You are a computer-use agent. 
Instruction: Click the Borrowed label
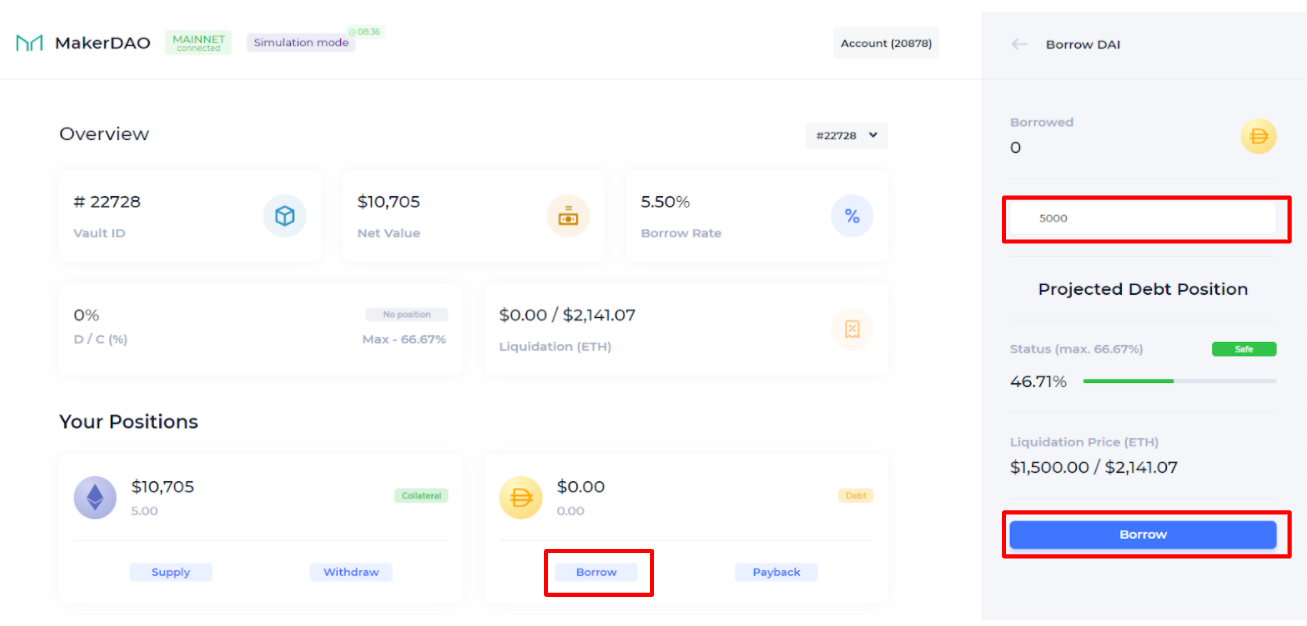[1042, 122]
